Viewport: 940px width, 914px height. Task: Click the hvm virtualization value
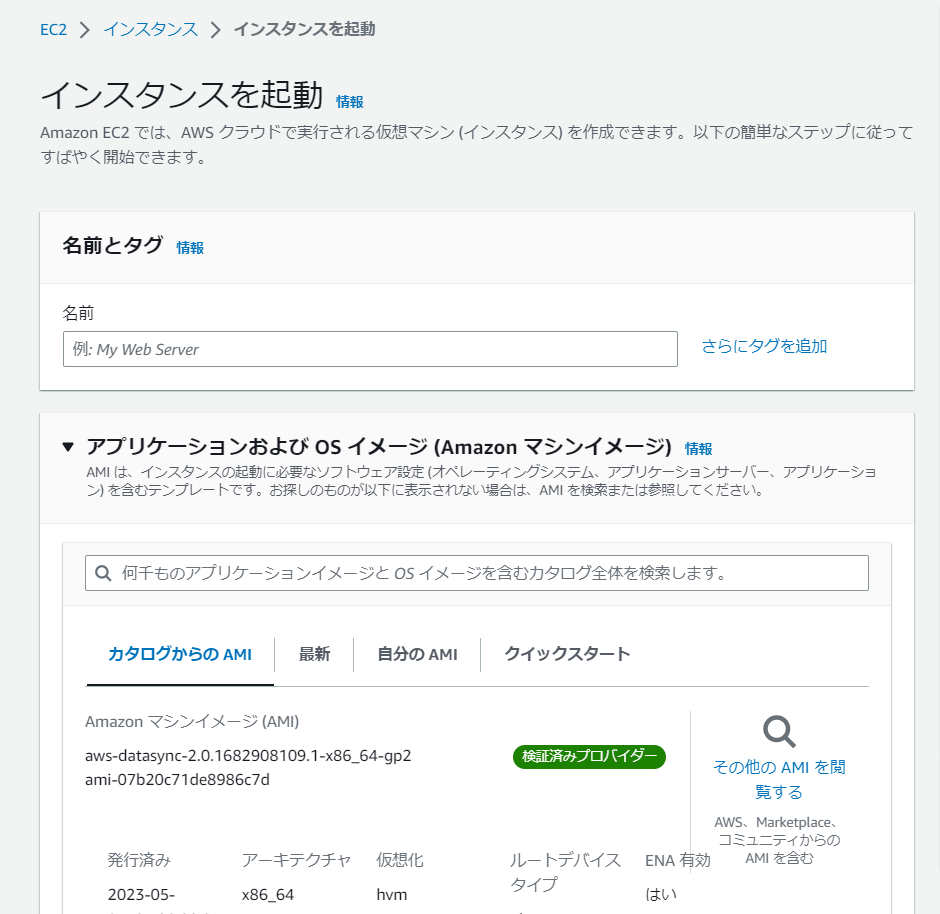391,895
